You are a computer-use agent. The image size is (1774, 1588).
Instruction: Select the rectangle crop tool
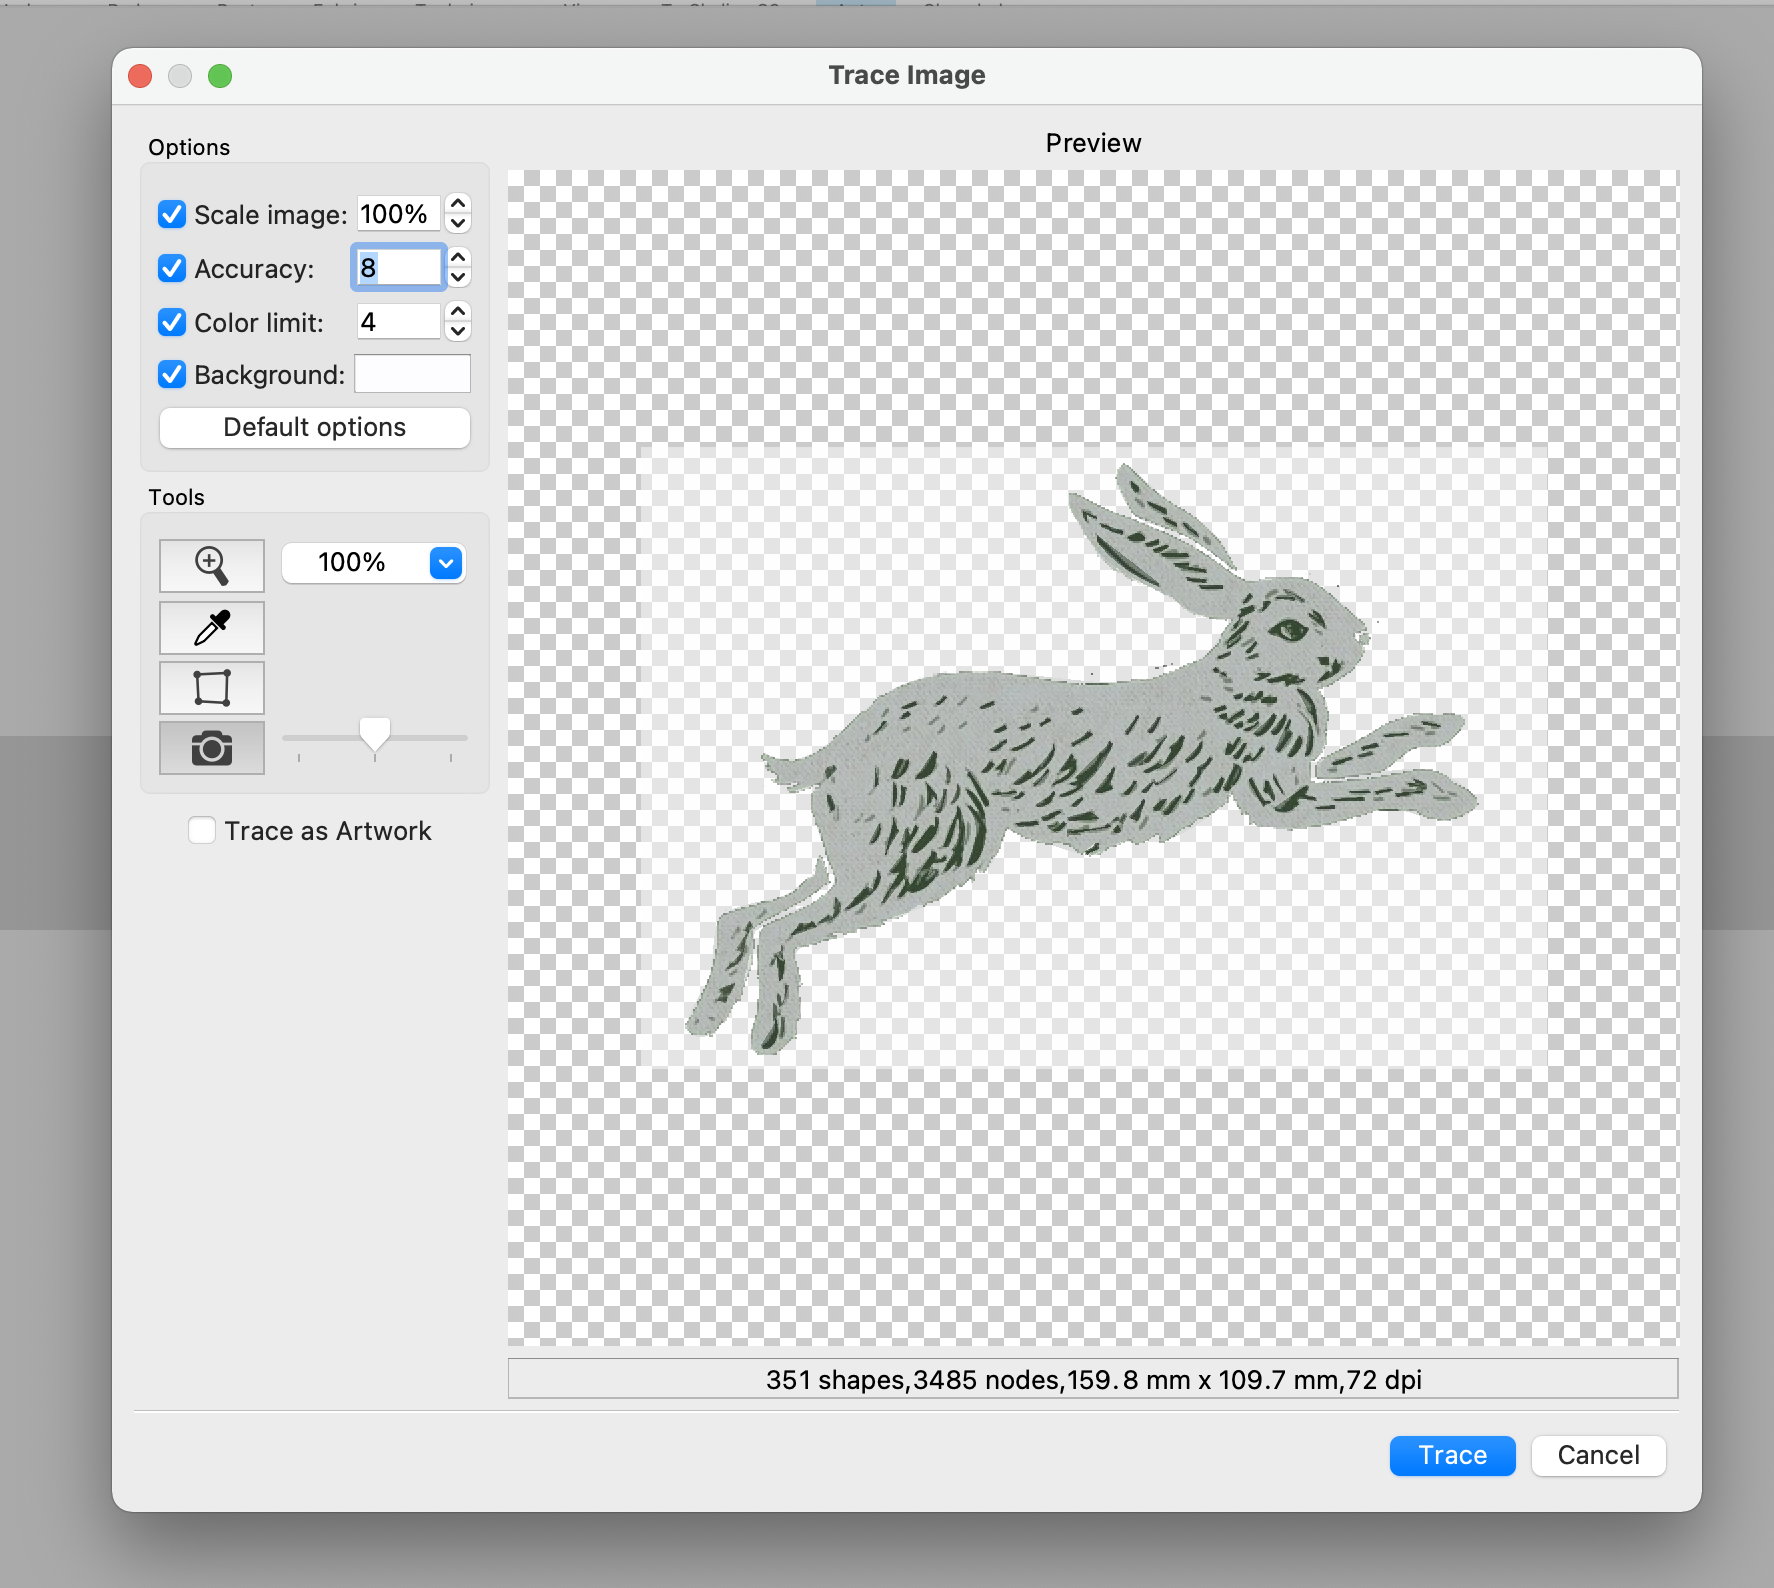pyautogui.click(x=211, y=688)
